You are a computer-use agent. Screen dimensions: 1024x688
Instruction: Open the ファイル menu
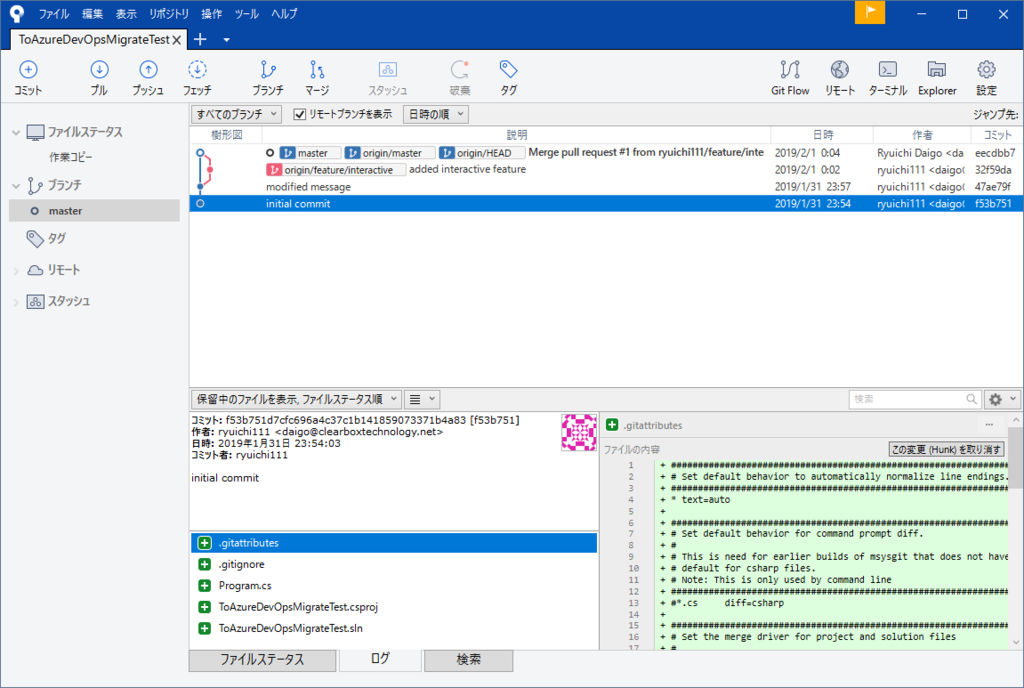[x=54, y=14]
